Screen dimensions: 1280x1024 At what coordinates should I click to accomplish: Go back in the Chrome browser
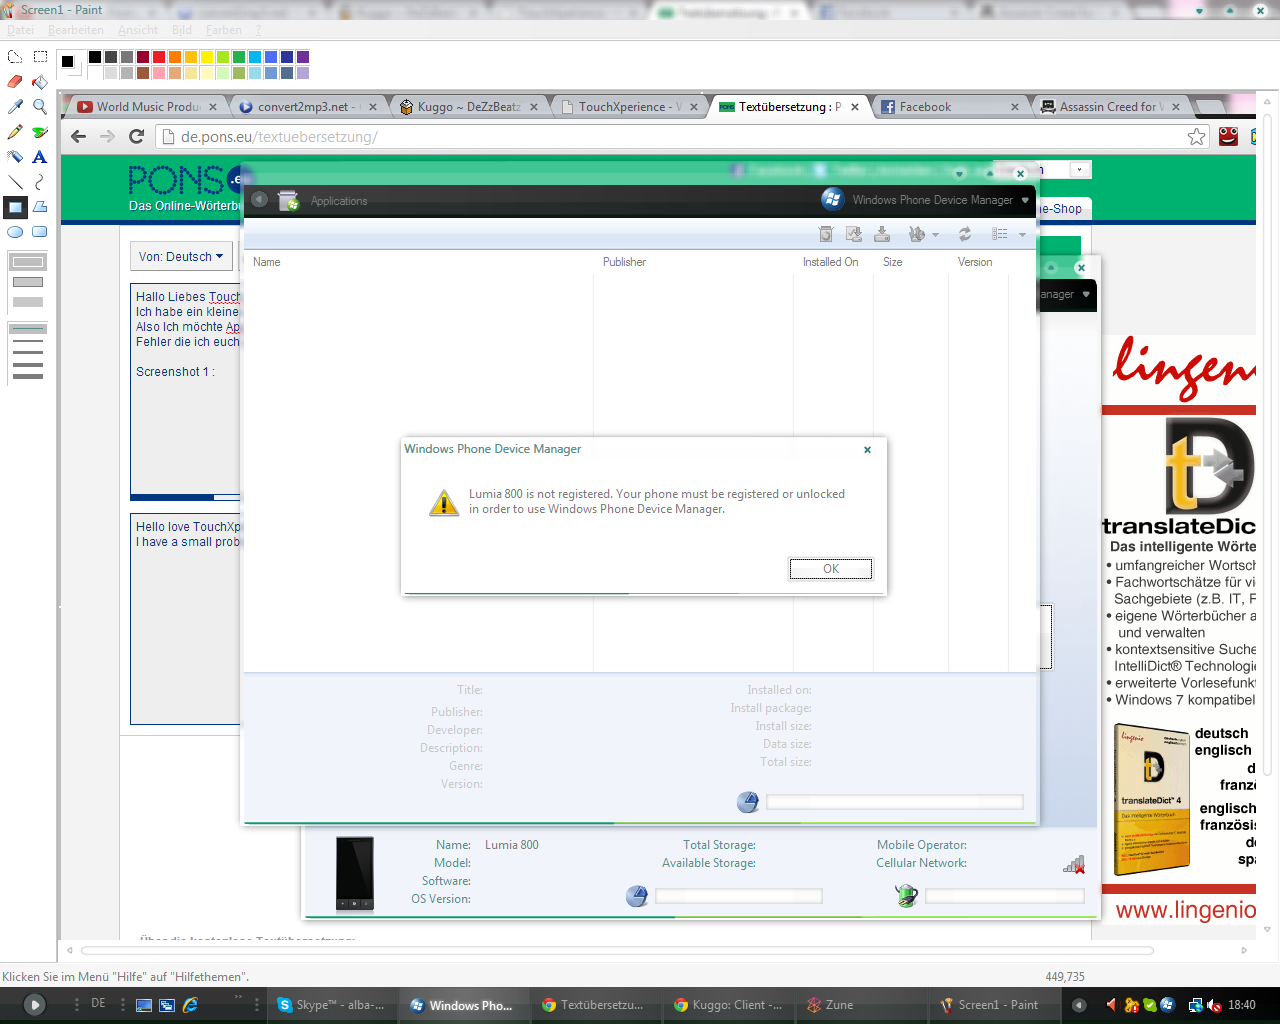coord(79,137)
